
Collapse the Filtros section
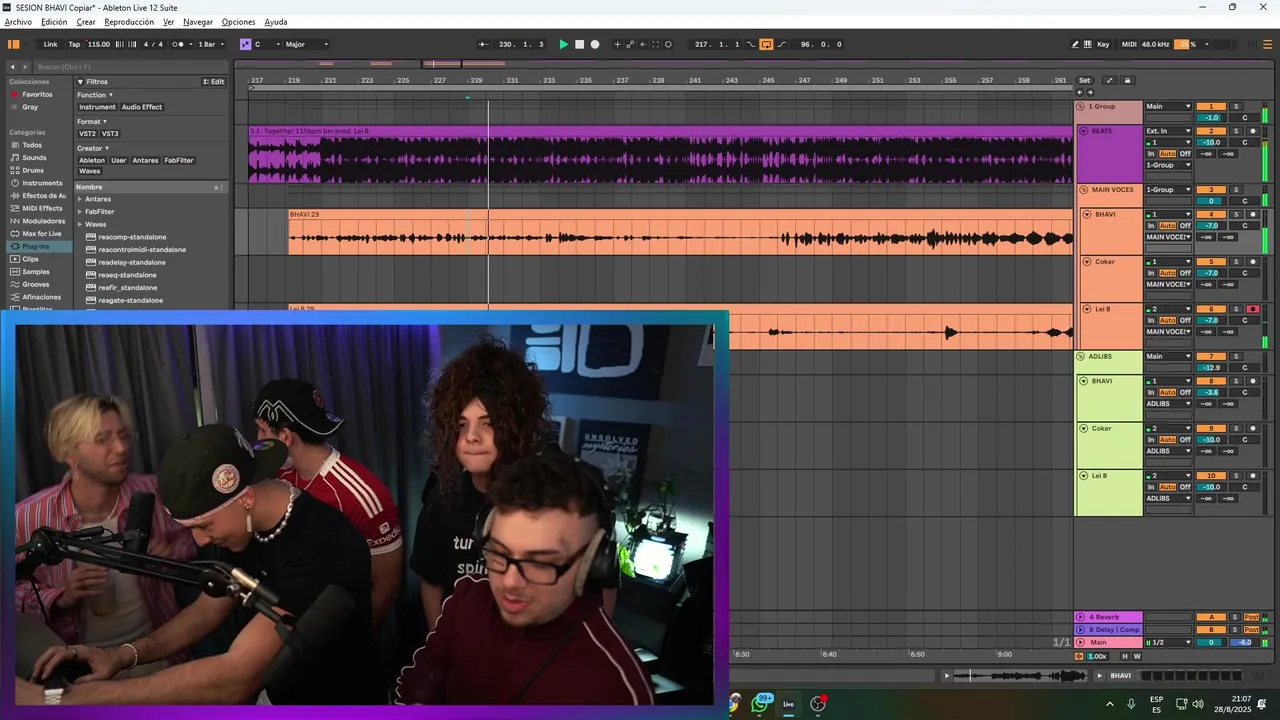(x=80, y=82)
